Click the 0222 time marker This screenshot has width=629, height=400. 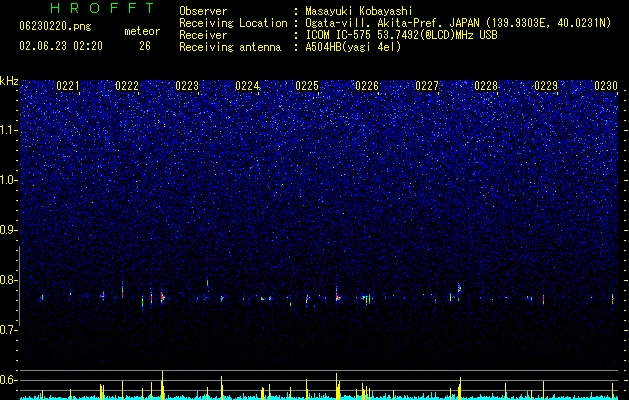point(127,86)
